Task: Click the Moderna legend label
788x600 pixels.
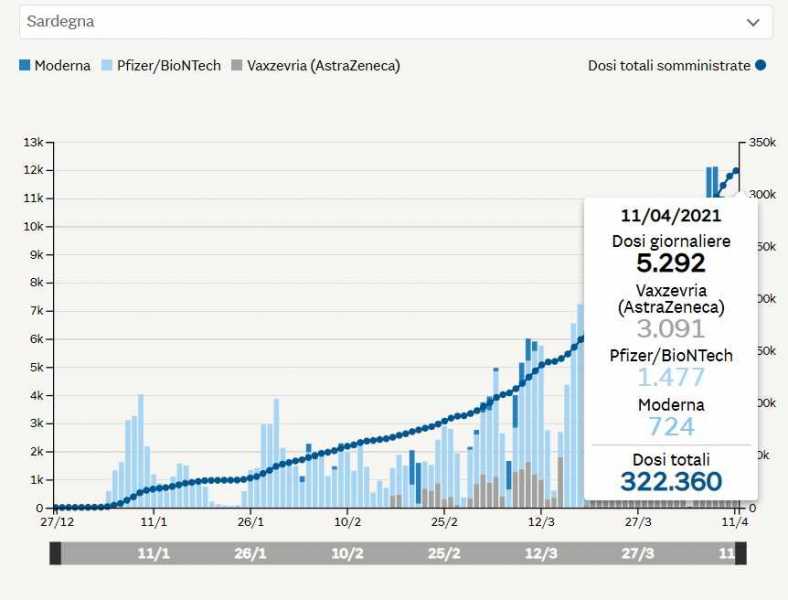Action: (x=62, y=66)
